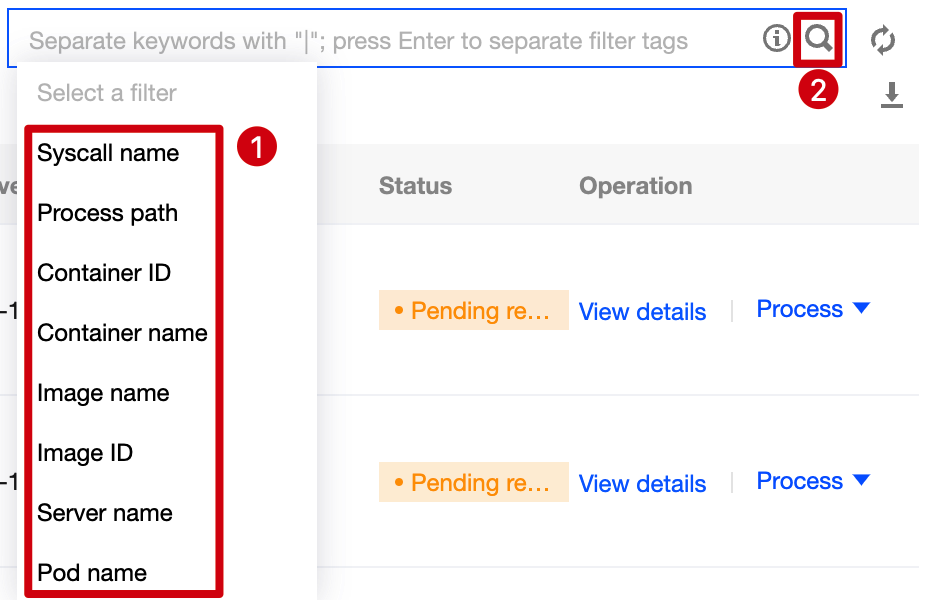The image size is (926, 600).
Task: Choose Container ID from filter list
Action: click(104, 273)
